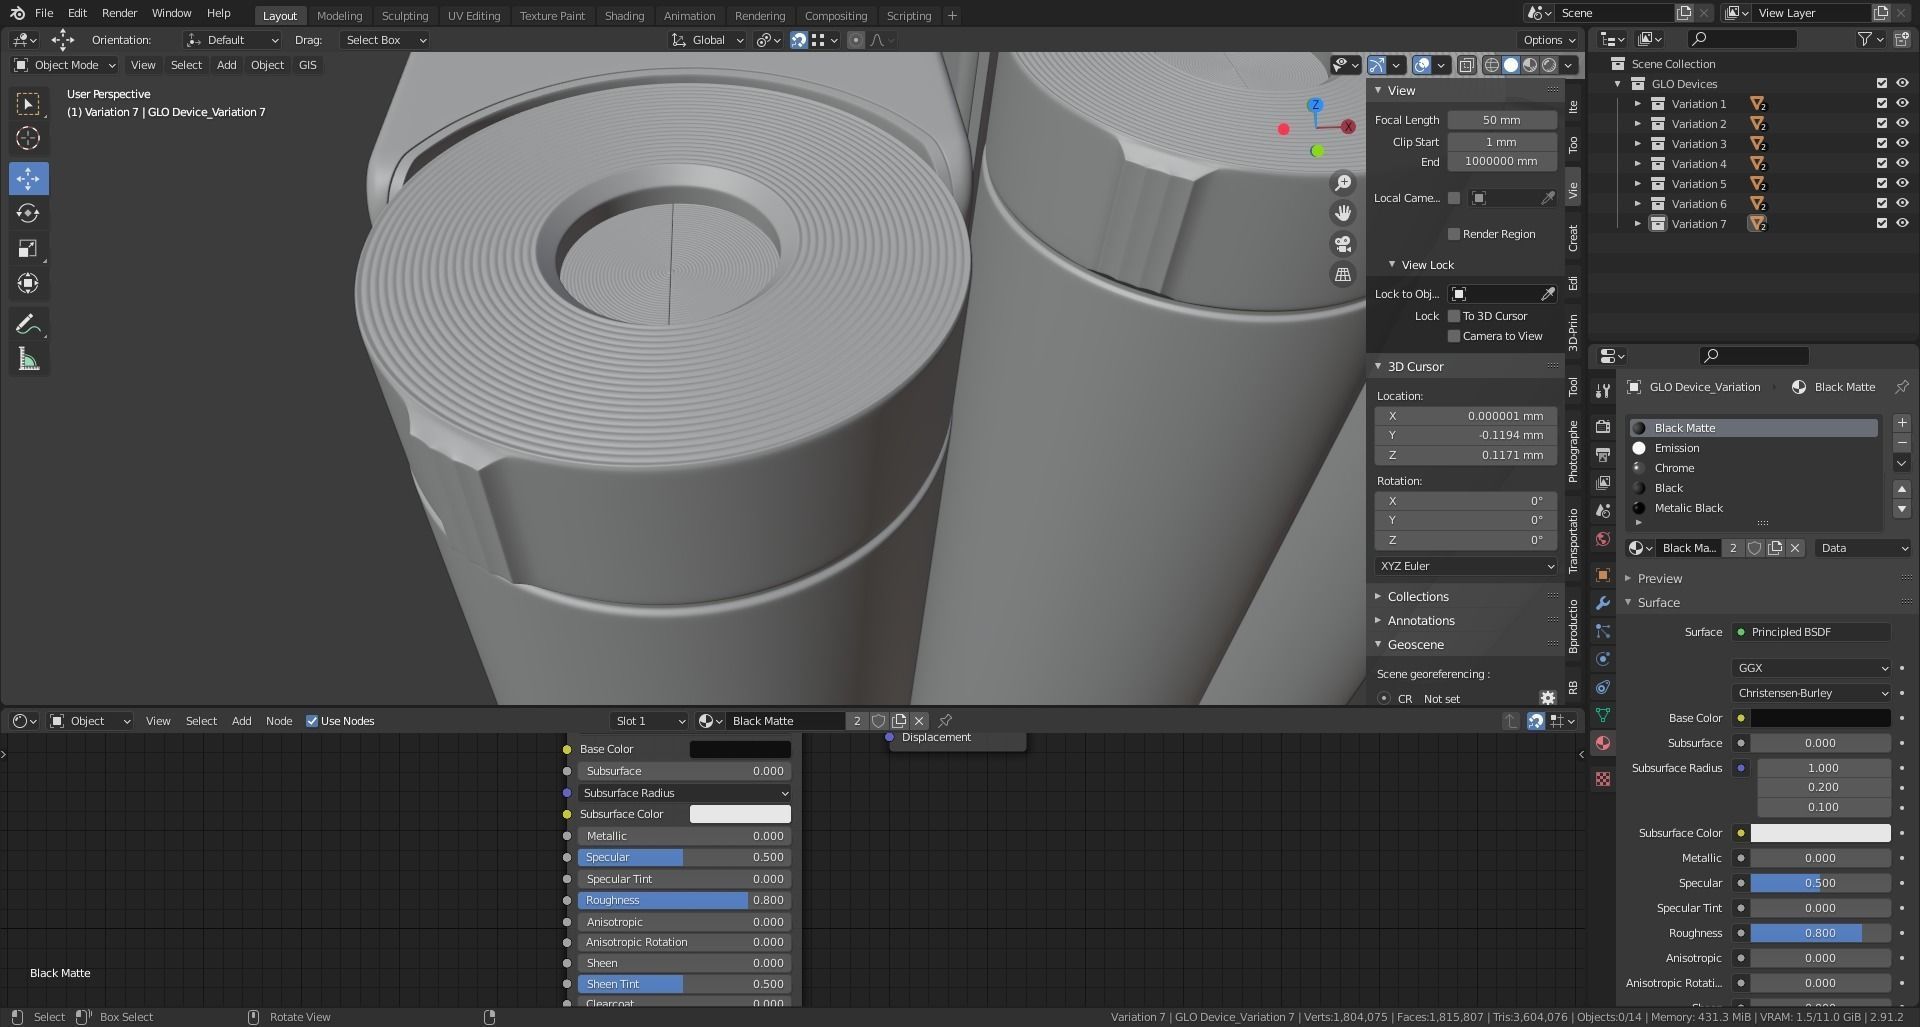Switch to rendered viewport shading

tap(1549, 65)
